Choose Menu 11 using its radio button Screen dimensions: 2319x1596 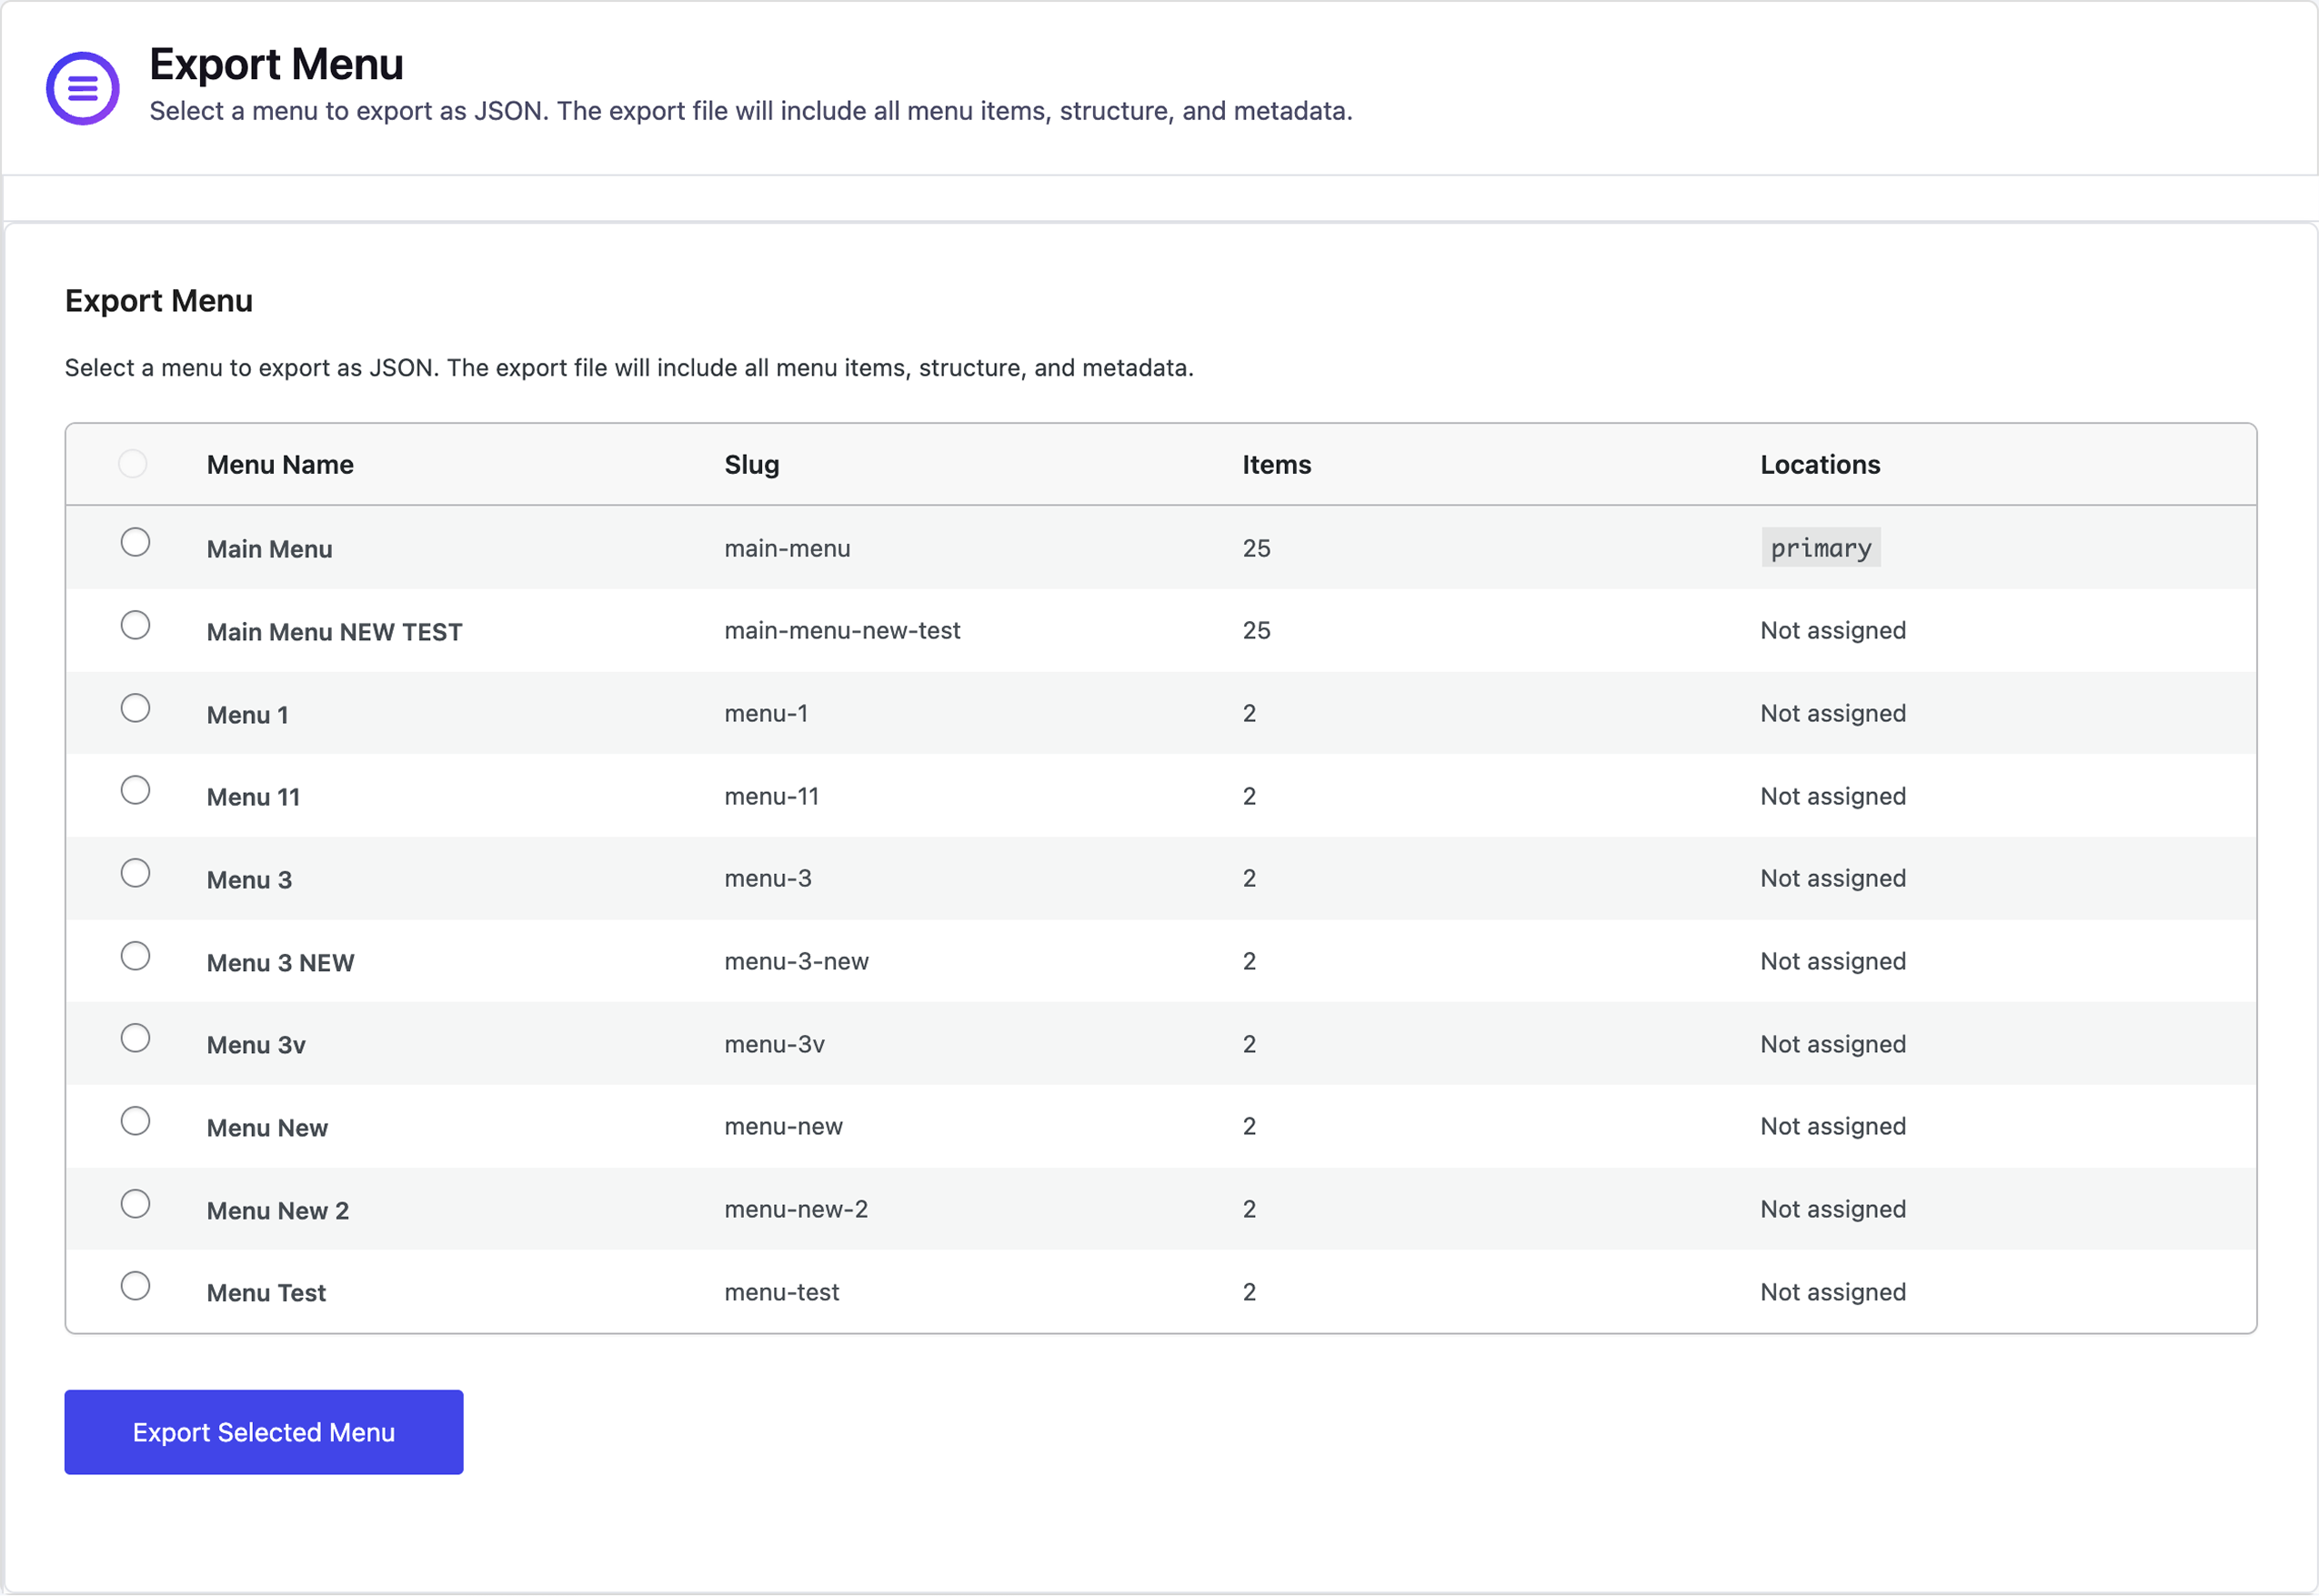tap(136, 789)
